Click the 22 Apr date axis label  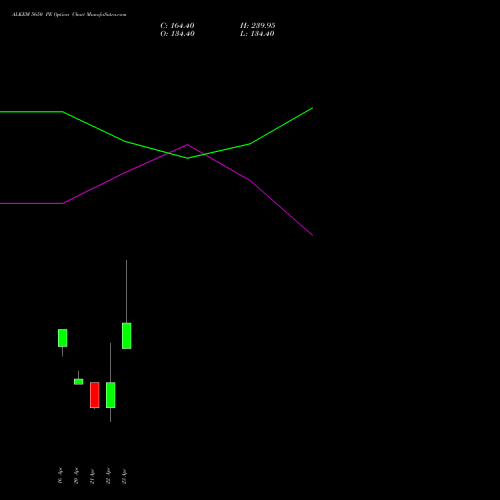click(108, 476)
